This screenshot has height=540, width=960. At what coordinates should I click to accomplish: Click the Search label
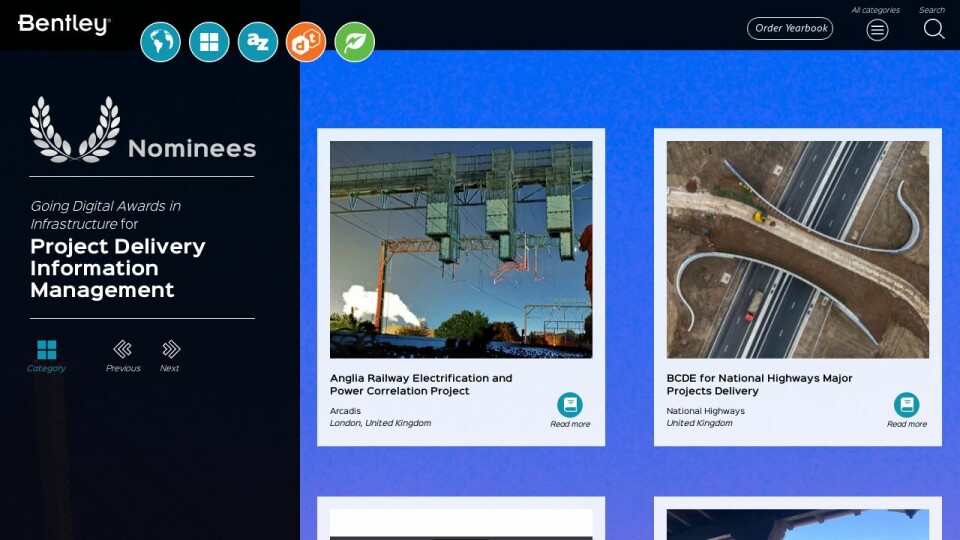(932, 10)
